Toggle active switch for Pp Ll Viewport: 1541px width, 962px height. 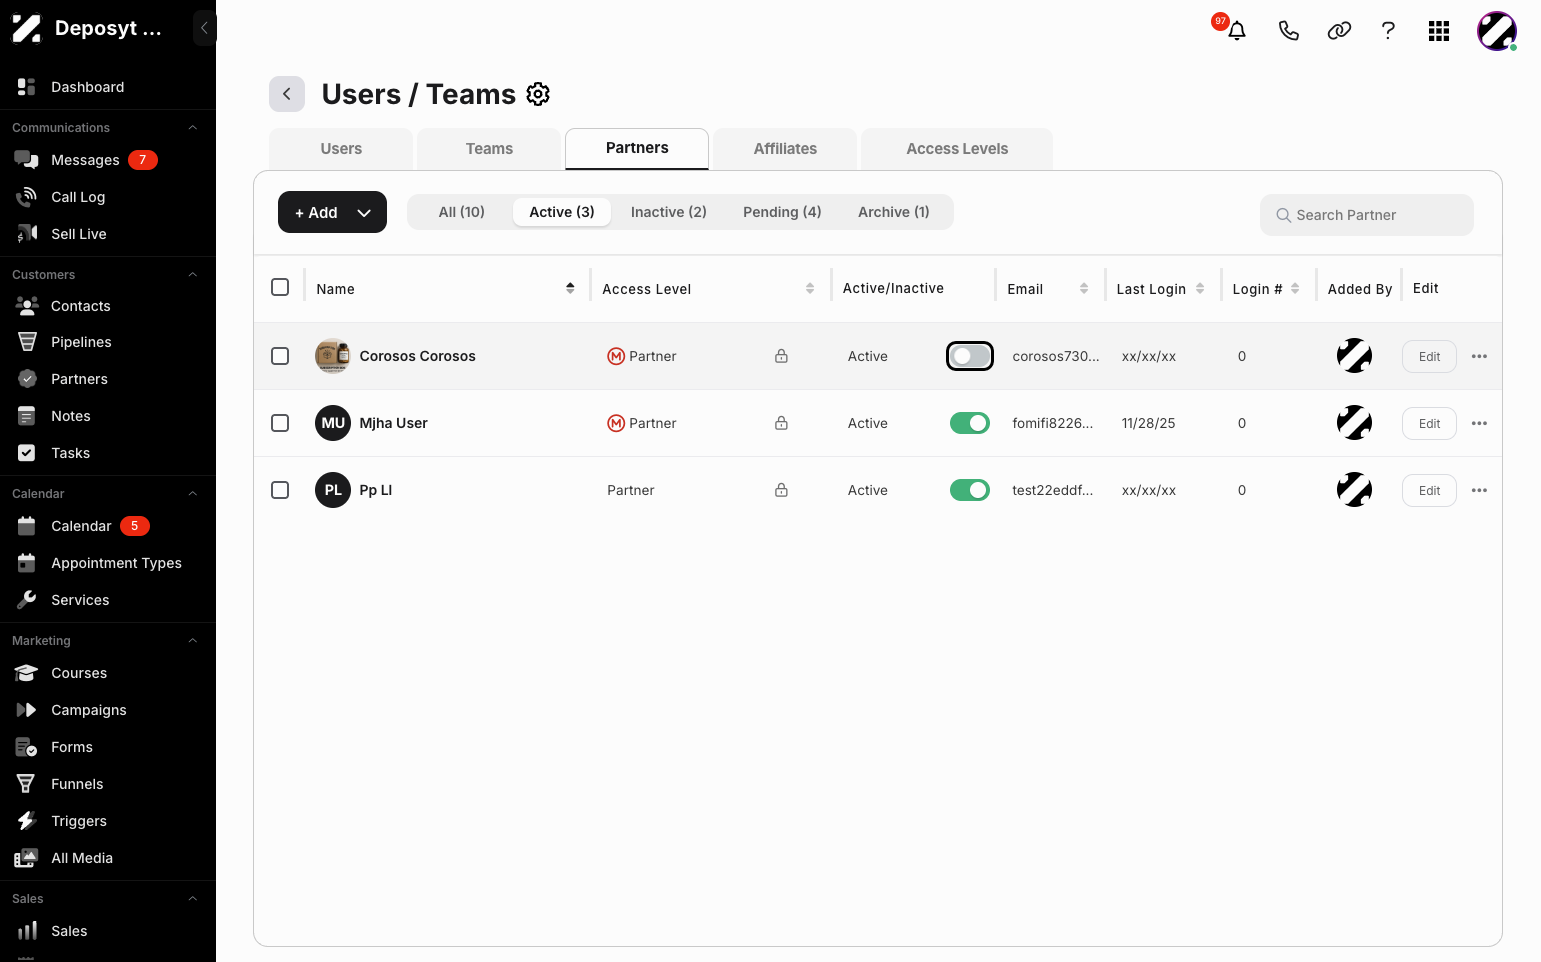tap(970, 490)
